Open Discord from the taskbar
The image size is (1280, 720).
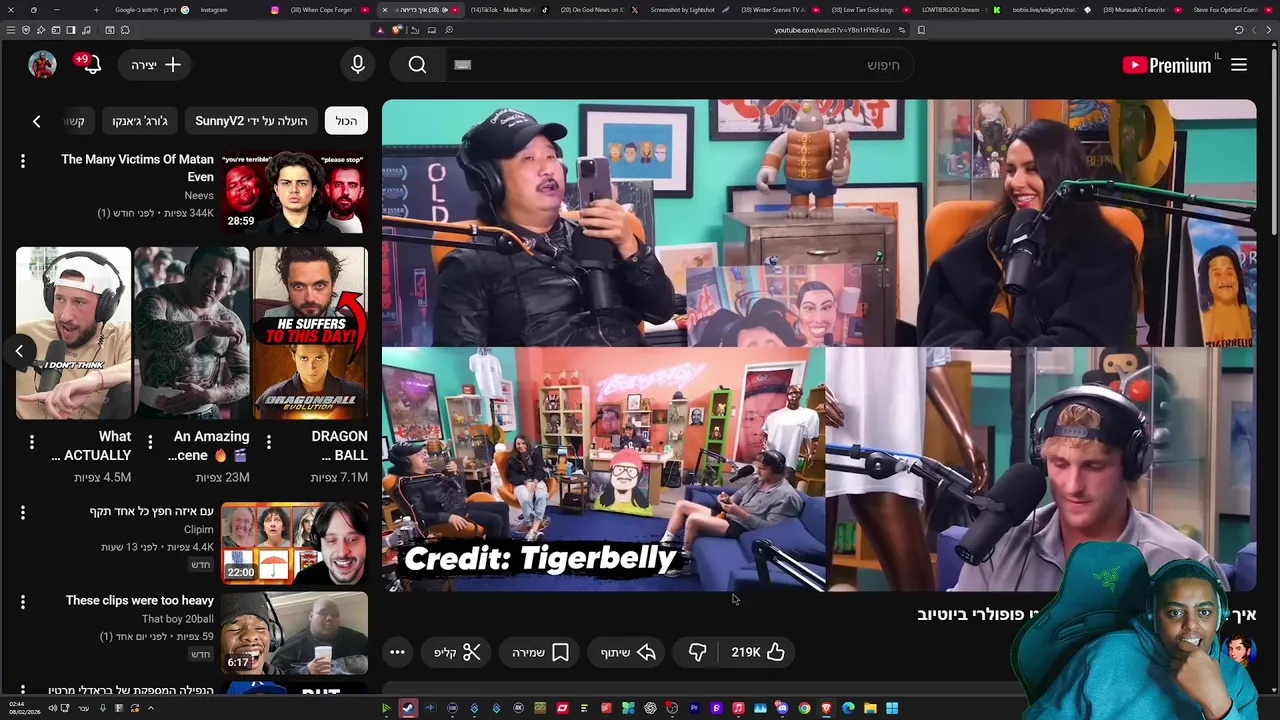[781, 708]
